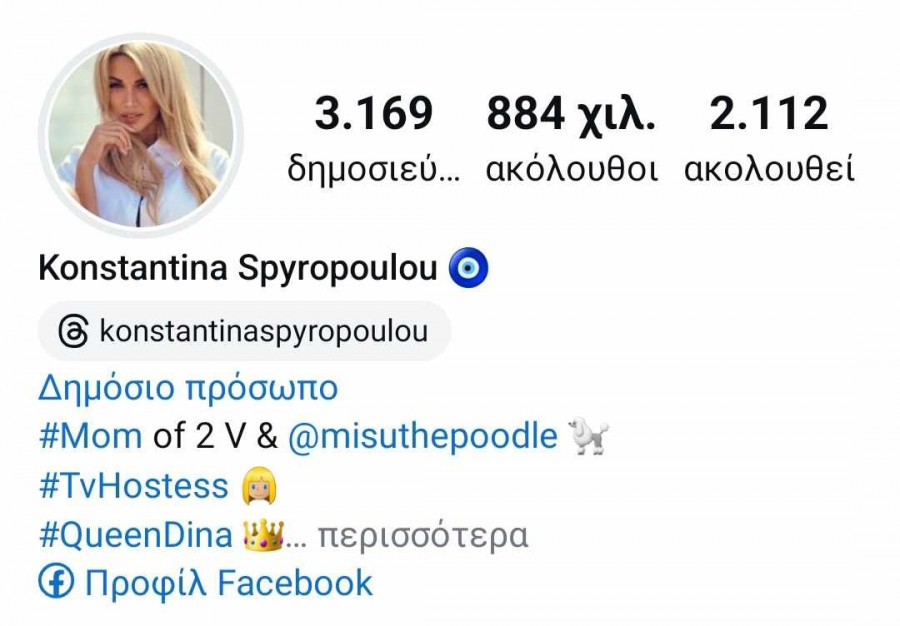Click the poodle emoji in bio

tap(588, 436)
